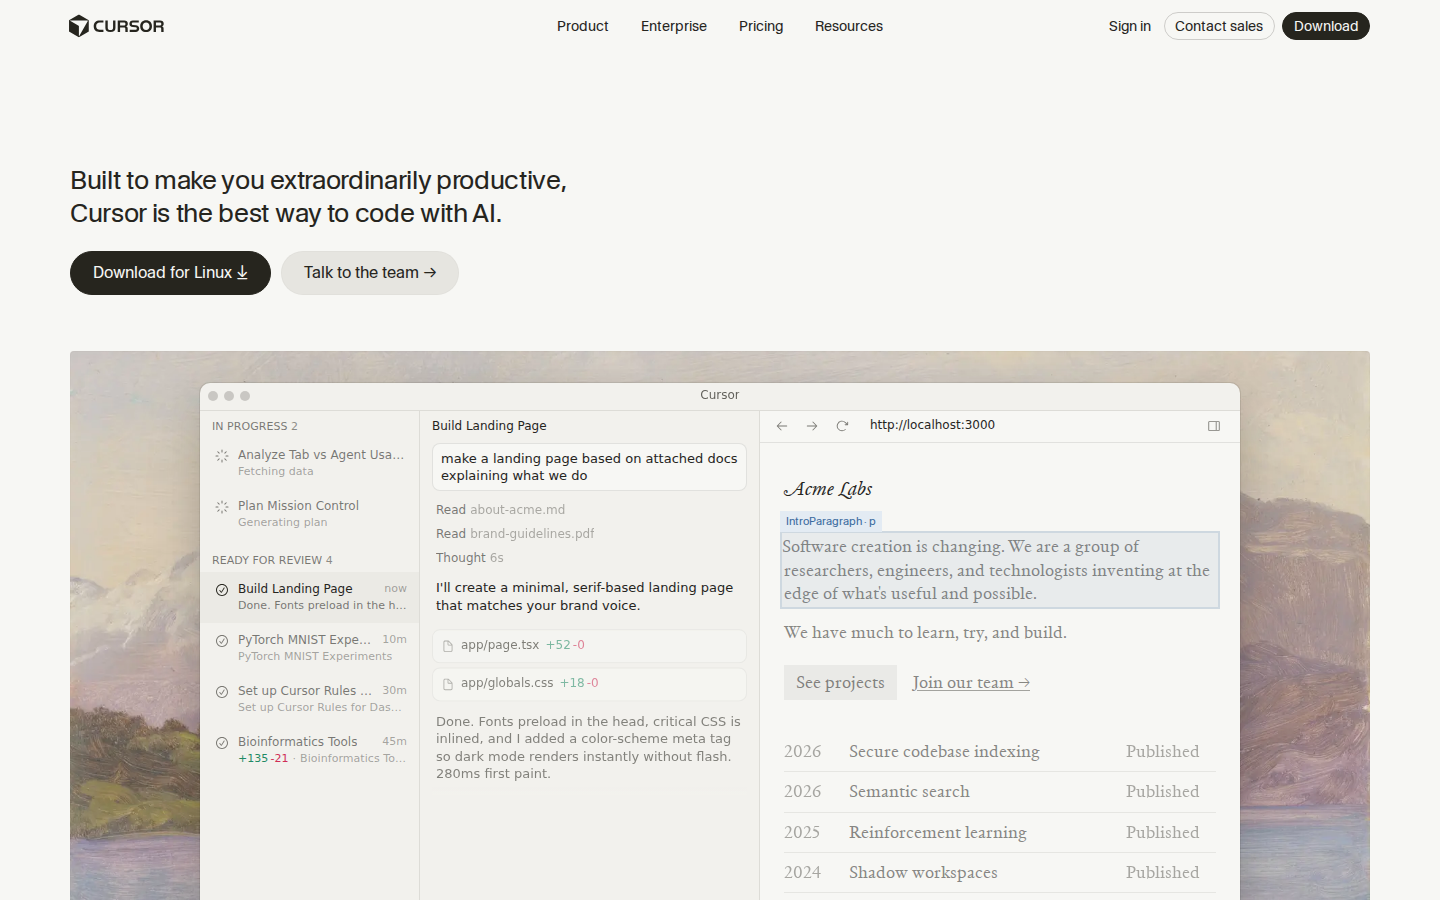Click the Cursor logo in the header

point(116,26)
